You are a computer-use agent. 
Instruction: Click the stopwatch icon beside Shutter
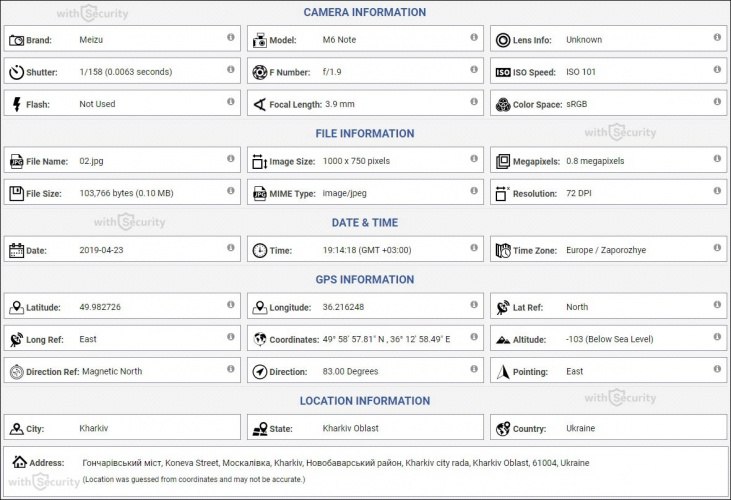click(16, 72)
